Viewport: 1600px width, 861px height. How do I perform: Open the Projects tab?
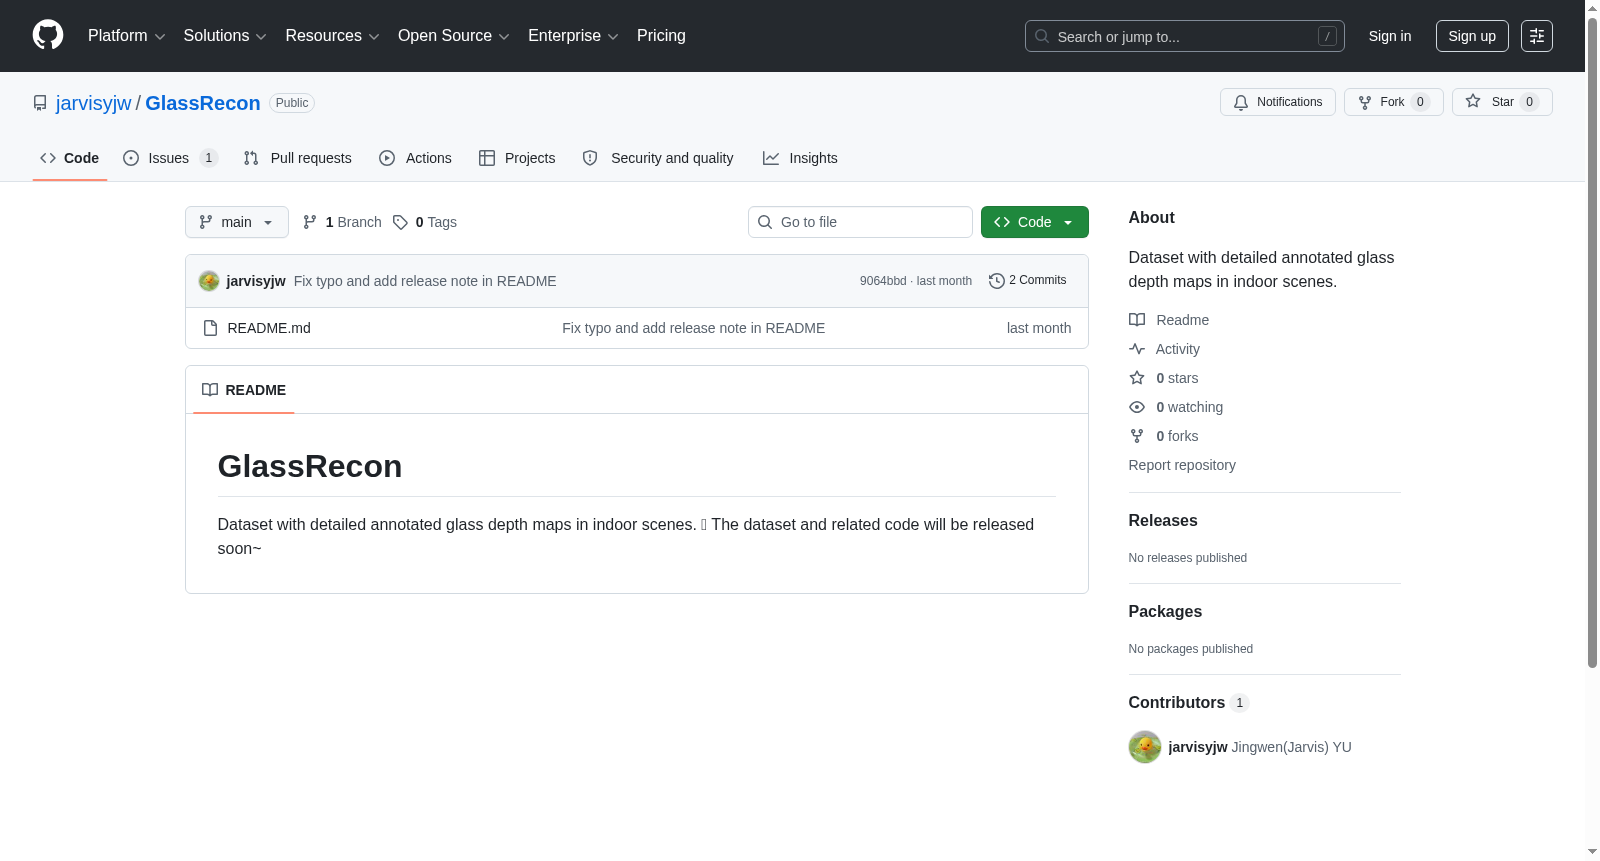pyautogui.click(x=517, y=158)
